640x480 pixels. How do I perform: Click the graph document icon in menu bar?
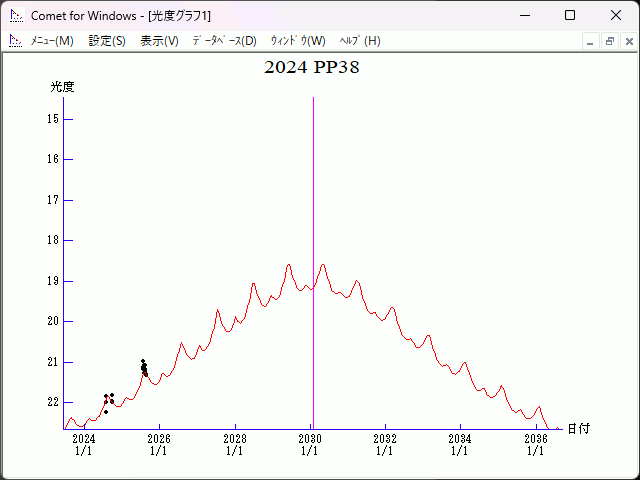[15, 41]
